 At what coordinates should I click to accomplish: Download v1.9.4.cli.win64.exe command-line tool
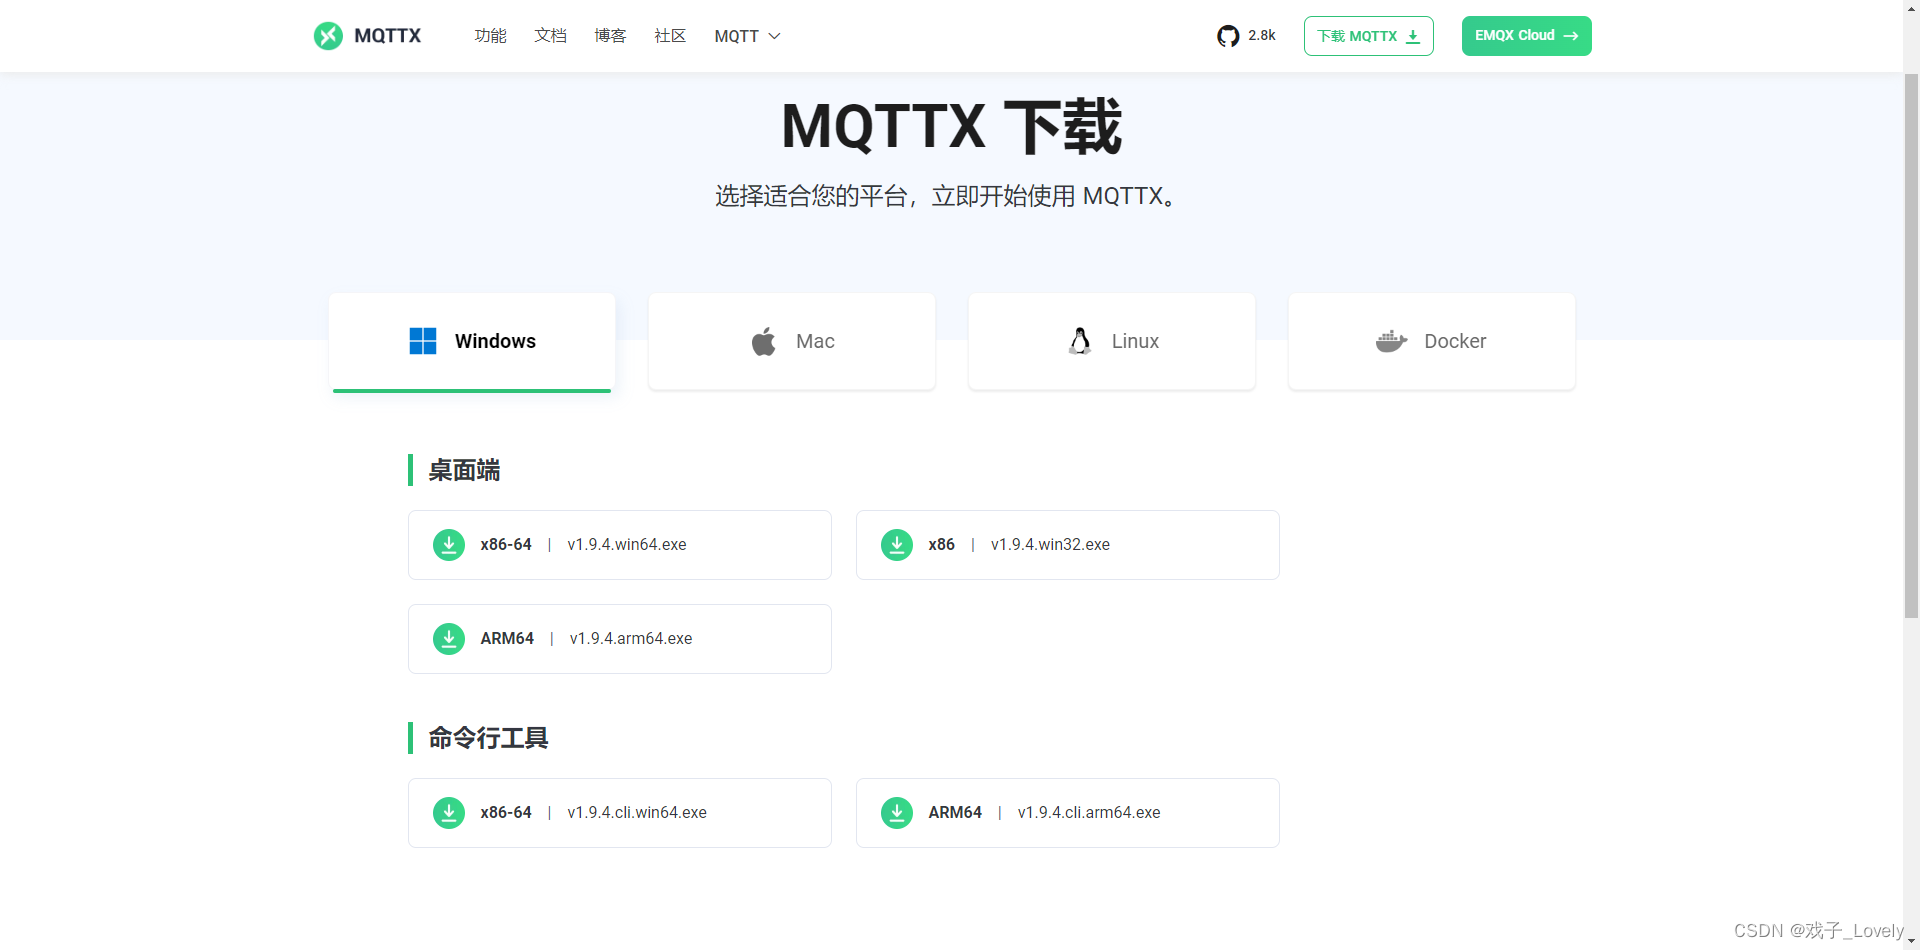pyautogui.click(x=619, y=812)
